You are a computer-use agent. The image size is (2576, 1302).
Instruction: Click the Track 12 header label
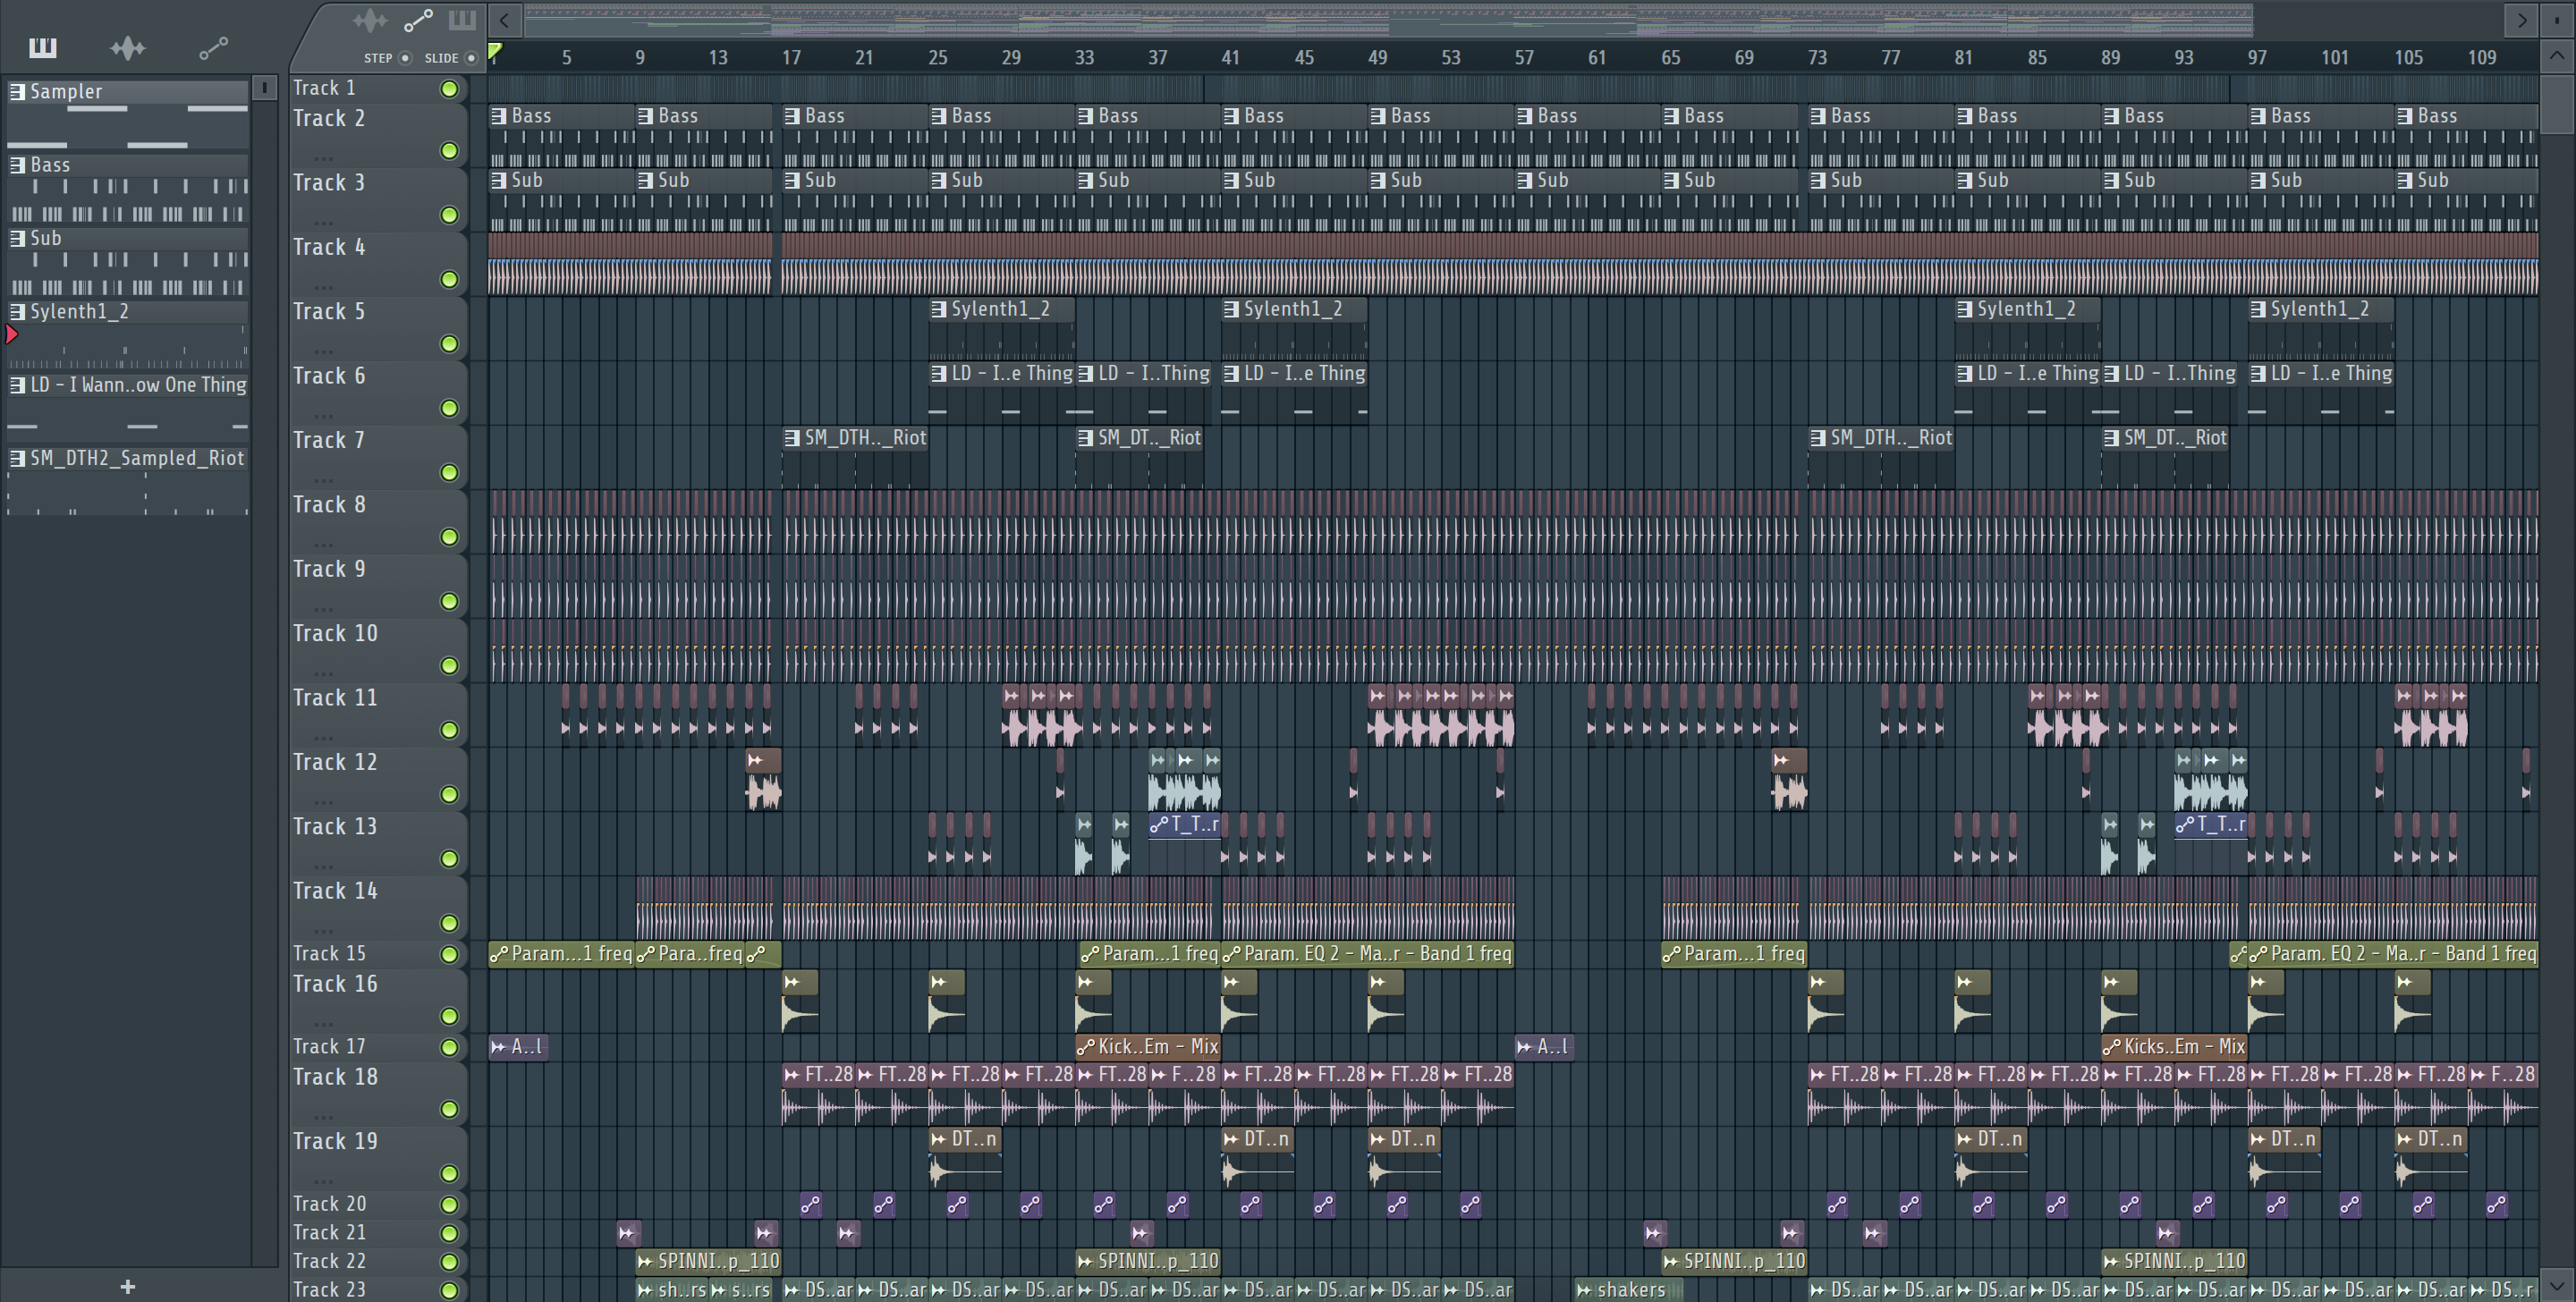[335, 762]
